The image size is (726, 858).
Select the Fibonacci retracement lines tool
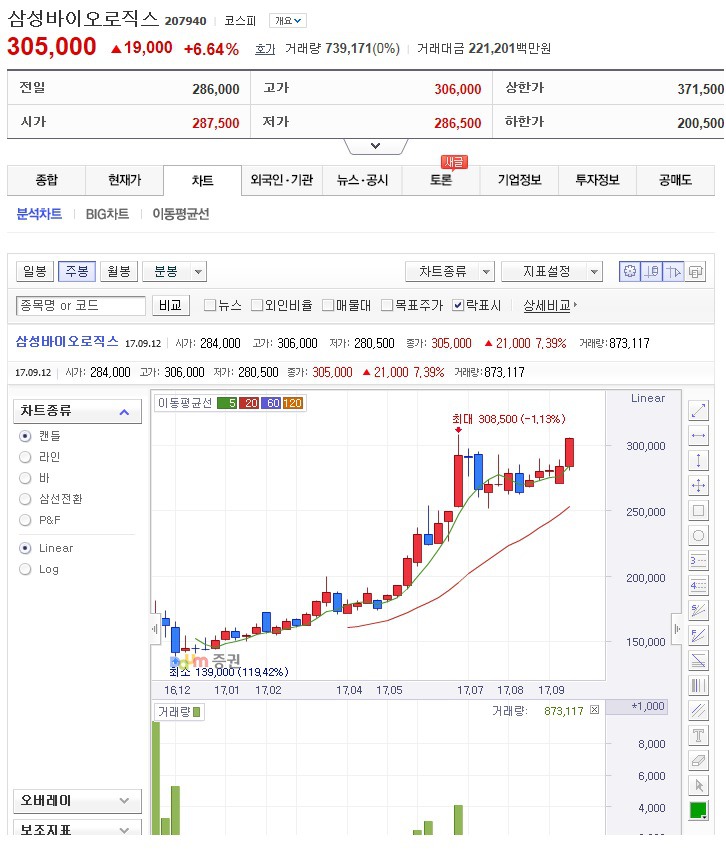(x=698, y=660)
